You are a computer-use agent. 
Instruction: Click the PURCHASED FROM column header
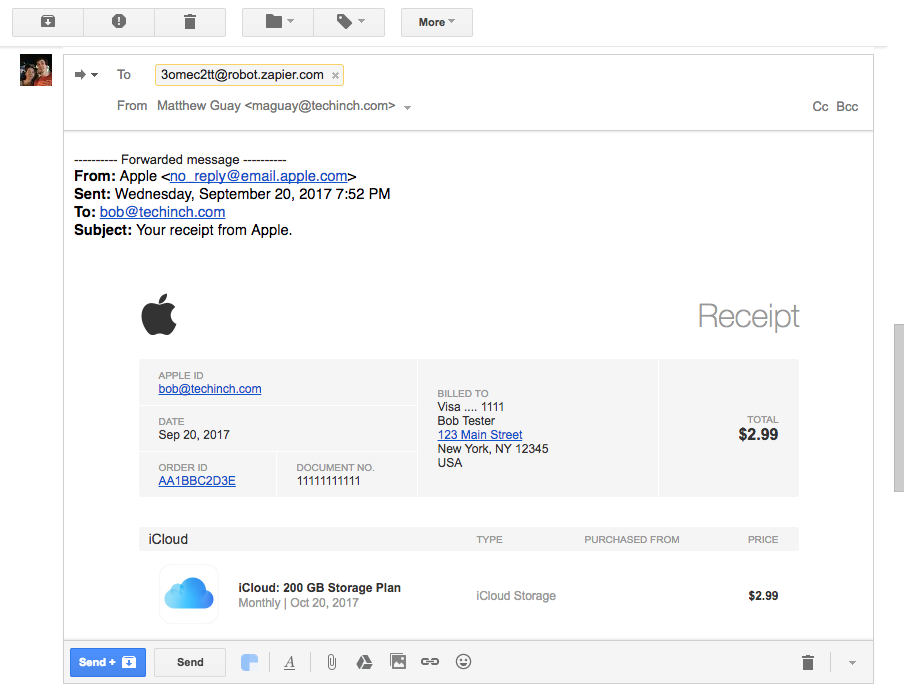click(632, 540)
